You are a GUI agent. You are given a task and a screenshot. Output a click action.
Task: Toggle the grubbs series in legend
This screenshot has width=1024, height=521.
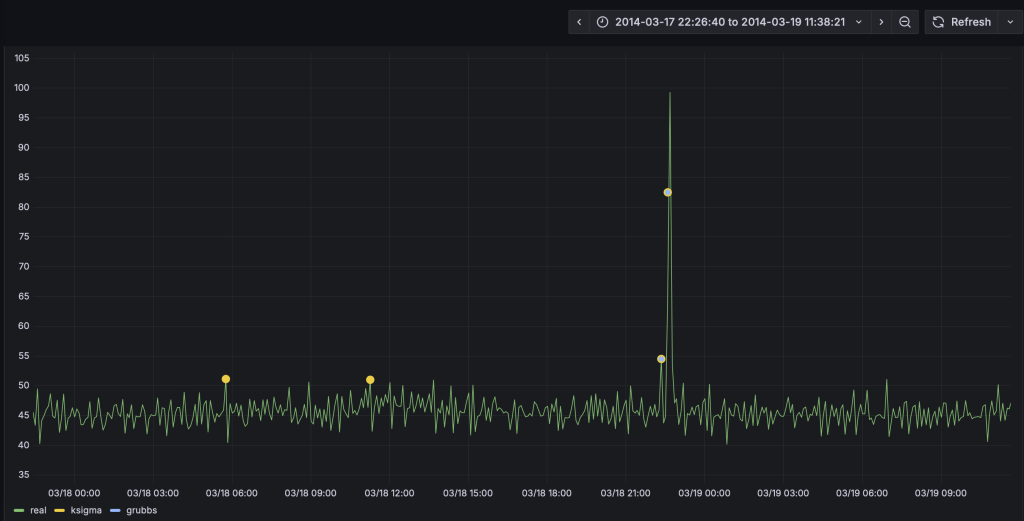coord(141,510)
